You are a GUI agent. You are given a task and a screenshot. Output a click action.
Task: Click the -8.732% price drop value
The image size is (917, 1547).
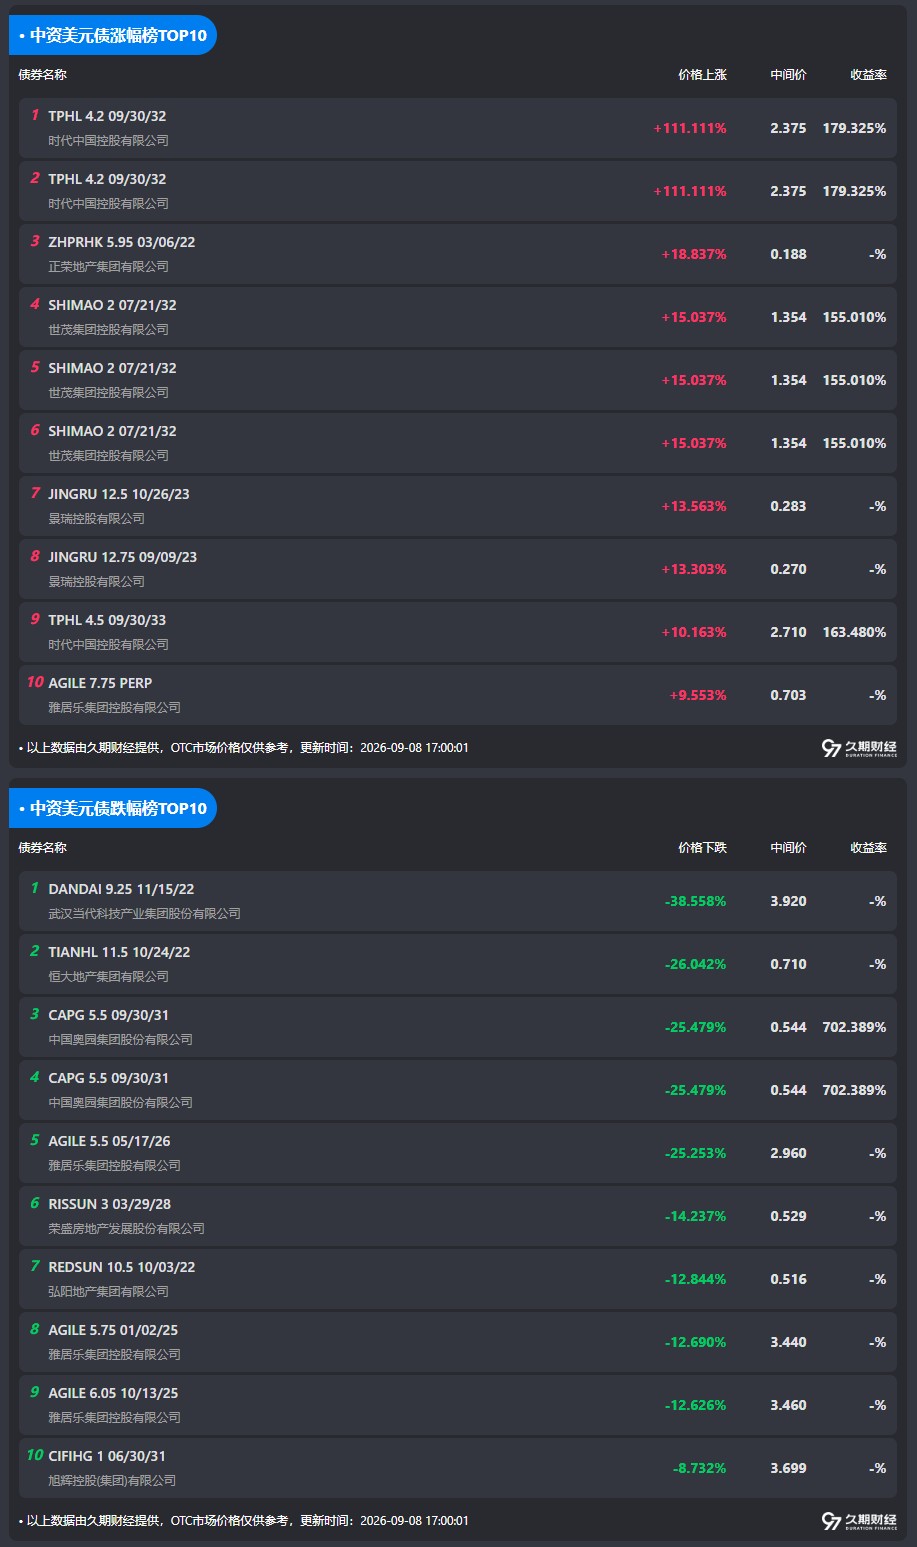point(700,1468)
